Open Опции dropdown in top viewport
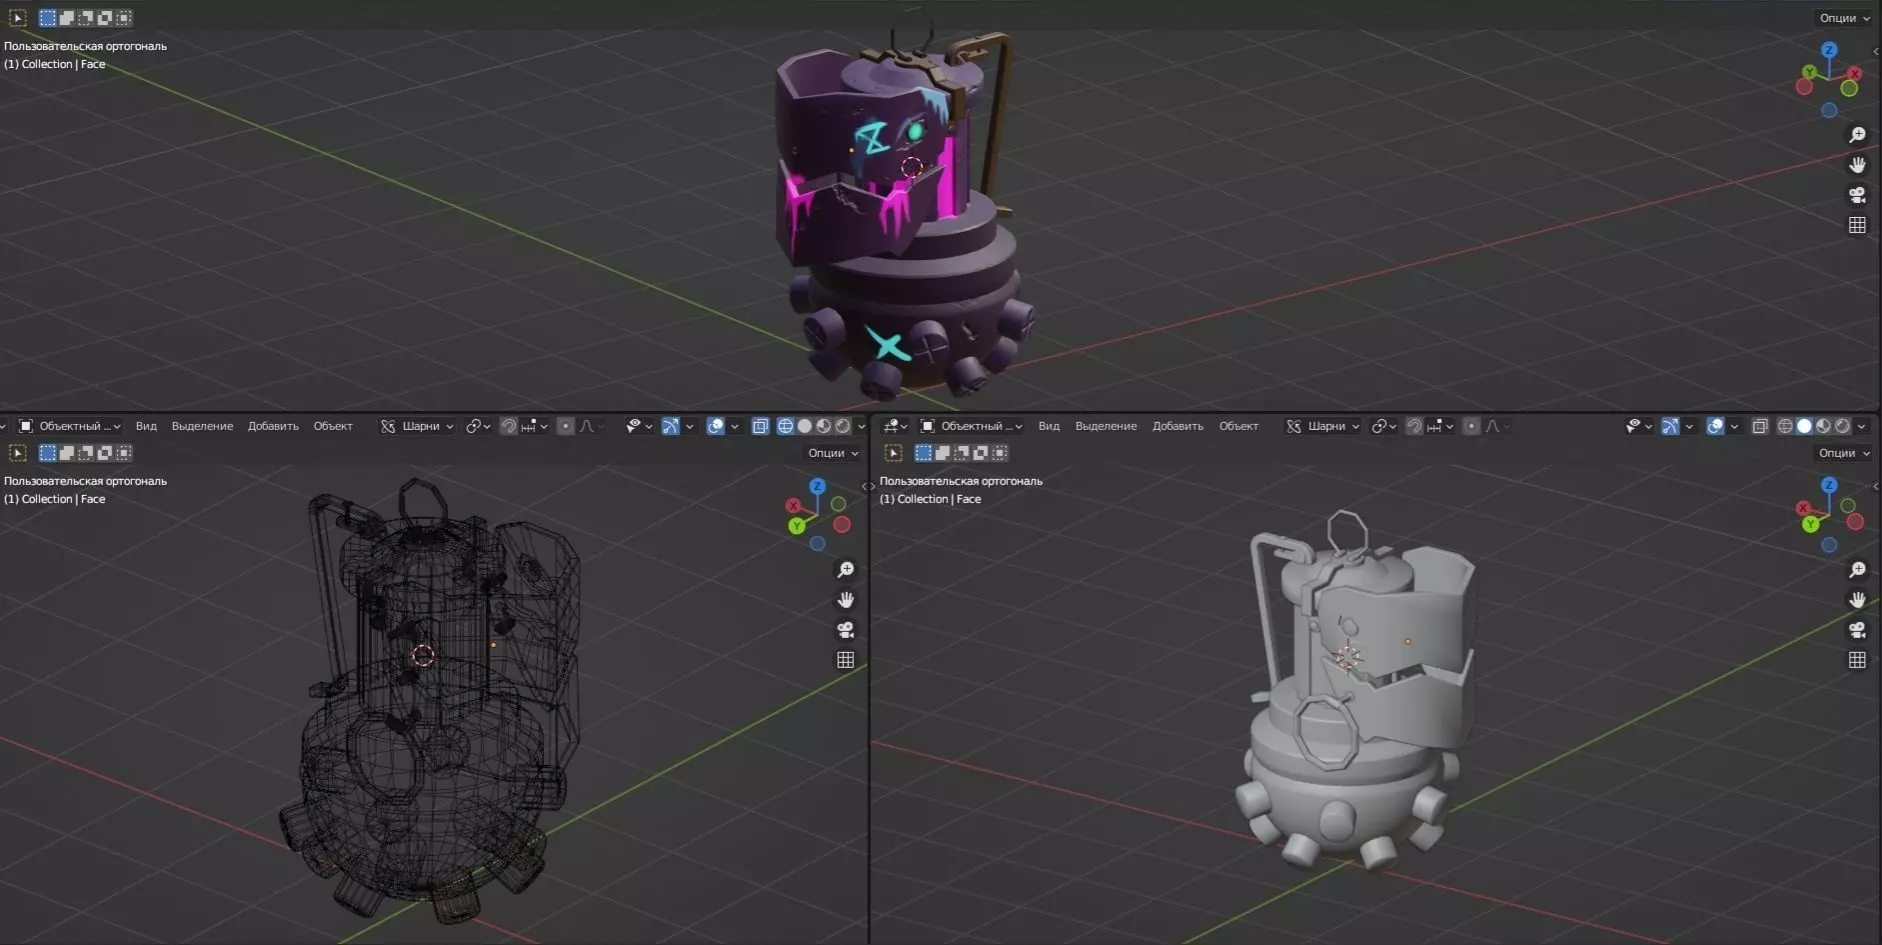The width and height of the screenshot is (1882, 945). [x=1845, y=18]
